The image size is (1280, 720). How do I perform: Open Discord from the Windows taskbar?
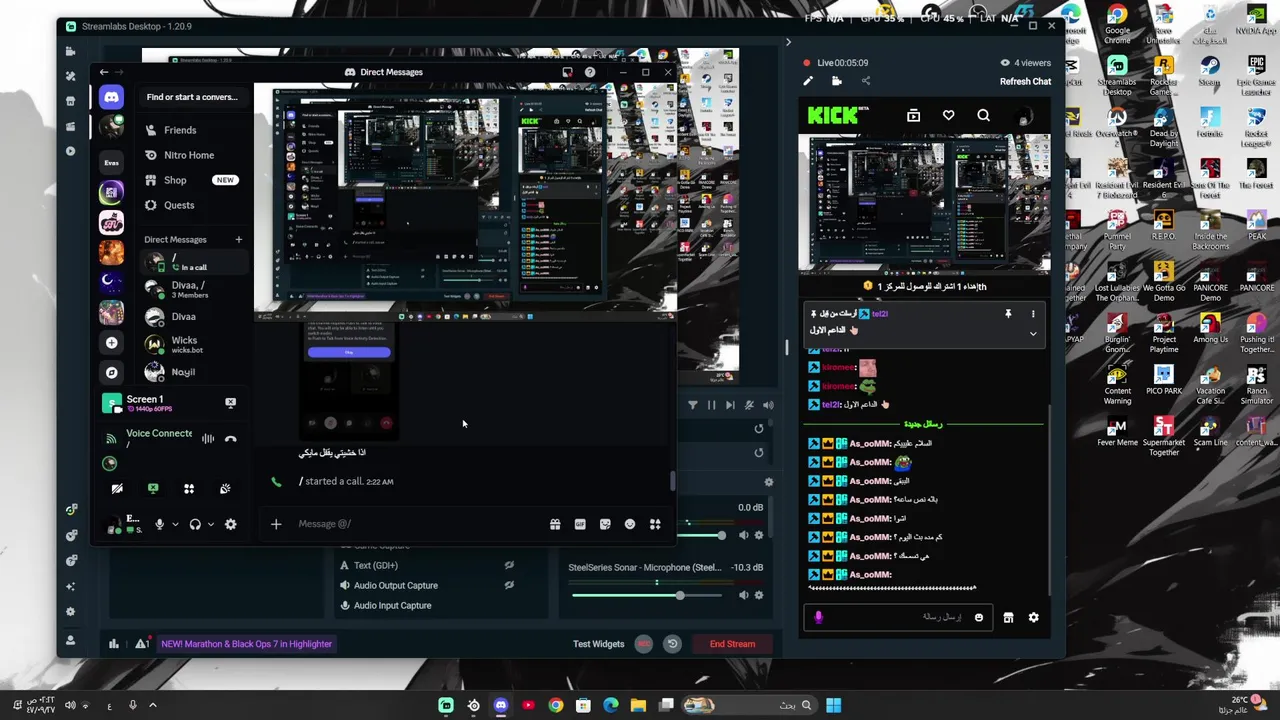pos(501,706)
